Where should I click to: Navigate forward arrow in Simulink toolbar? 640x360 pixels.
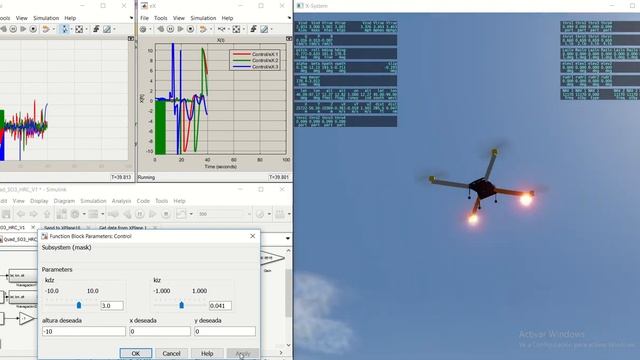[33, 214]
